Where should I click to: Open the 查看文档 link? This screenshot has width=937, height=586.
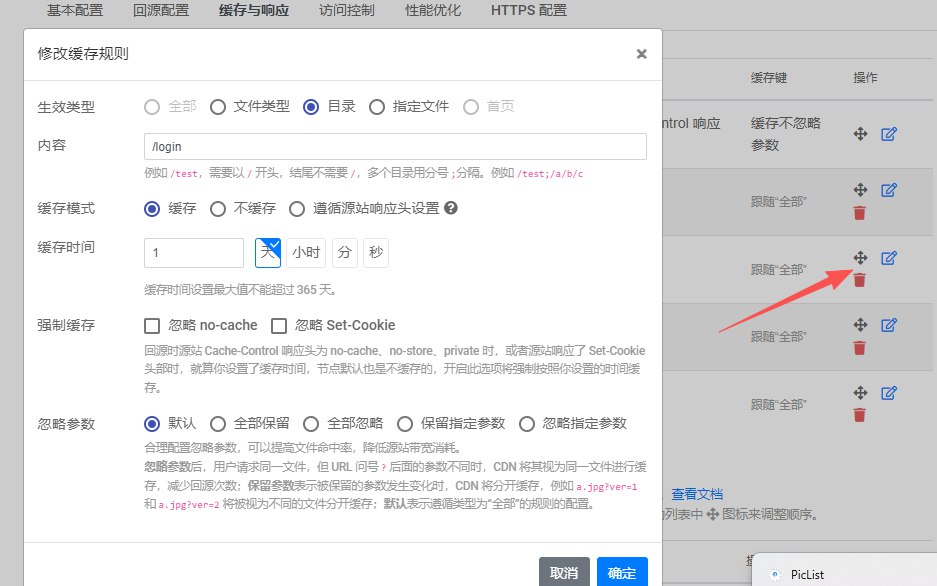pos(697,494)
